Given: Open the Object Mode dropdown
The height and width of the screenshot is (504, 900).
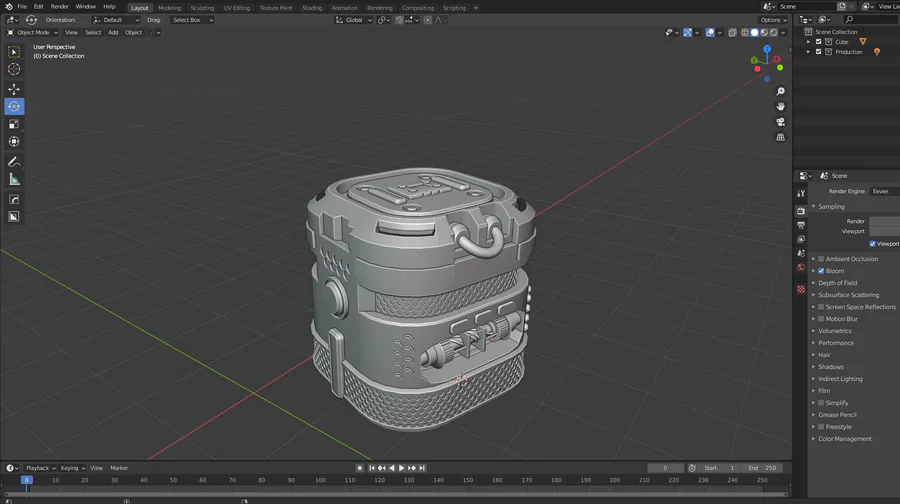Looking at the screenshot, I should tap(32, 33).
